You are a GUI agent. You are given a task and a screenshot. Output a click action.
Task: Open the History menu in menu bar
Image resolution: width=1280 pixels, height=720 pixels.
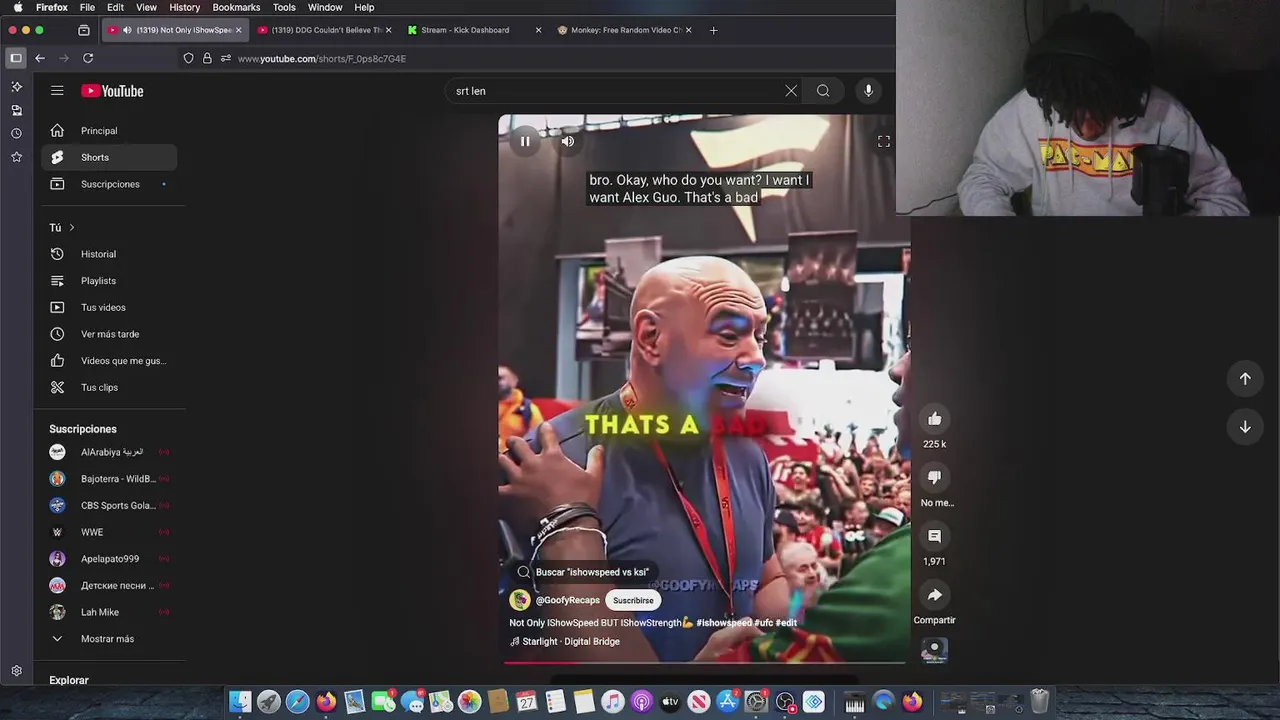pos(184,7)
